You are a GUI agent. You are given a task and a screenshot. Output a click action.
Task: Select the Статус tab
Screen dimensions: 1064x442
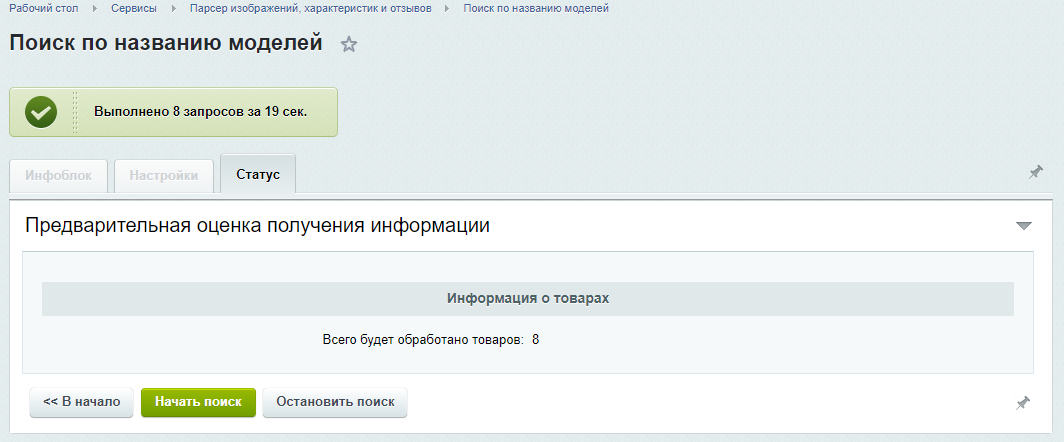pos(258,174)
